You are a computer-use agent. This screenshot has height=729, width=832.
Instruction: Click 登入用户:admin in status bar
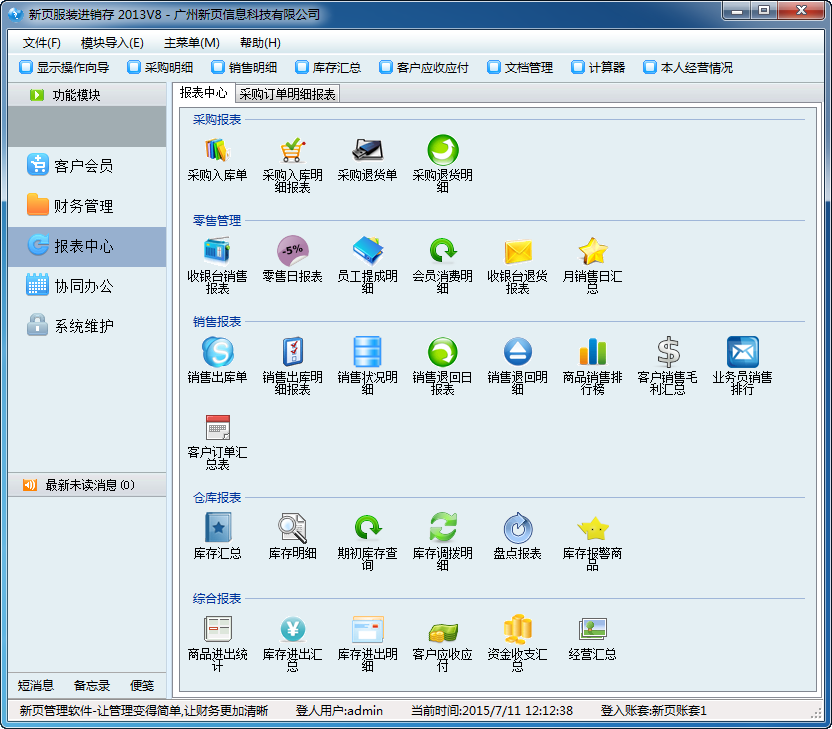pos(339,711)
